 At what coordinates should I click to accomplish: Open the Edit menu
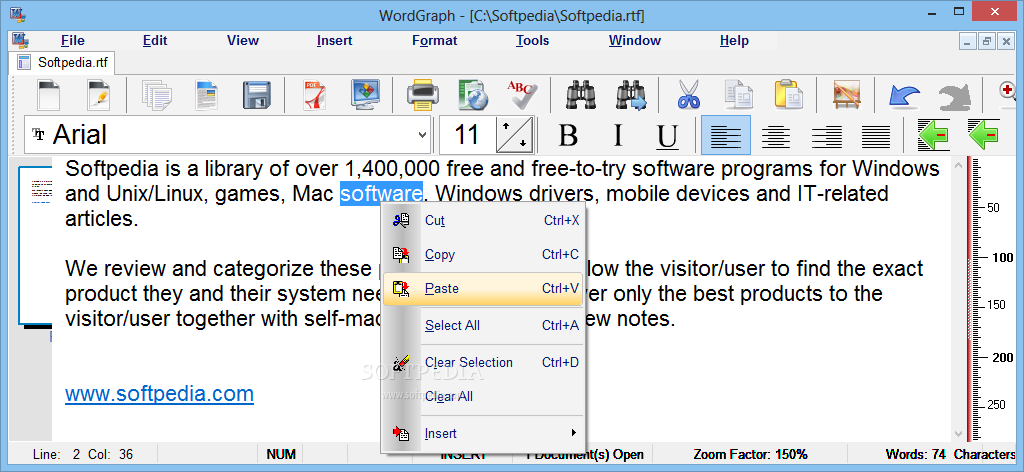coord(155,40)
